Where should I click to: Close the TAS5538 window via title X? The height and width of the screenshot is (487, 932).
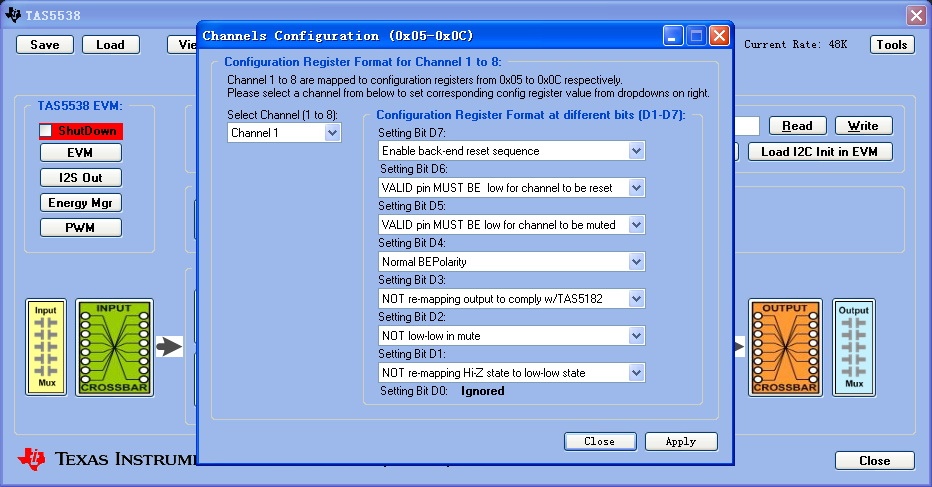pos(916,15)
